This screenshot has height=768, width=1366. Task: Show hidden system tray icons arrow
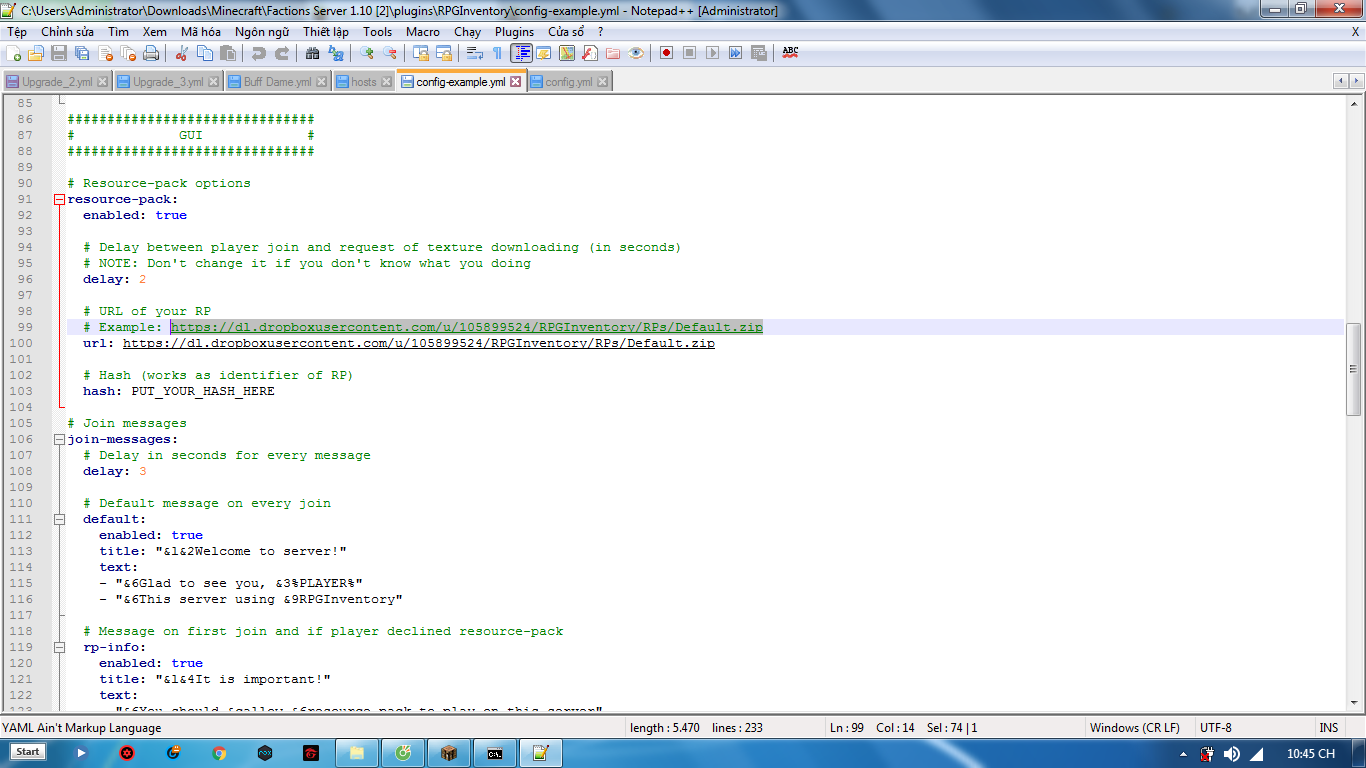point(1183,753)
